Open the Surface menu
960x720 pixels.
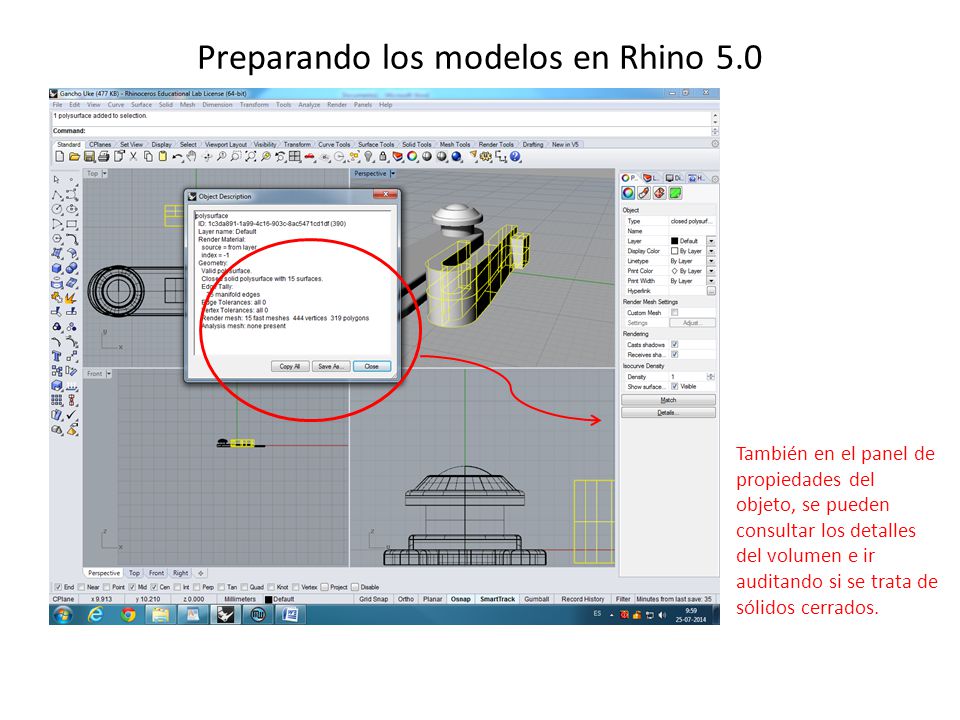click(141, 105)
